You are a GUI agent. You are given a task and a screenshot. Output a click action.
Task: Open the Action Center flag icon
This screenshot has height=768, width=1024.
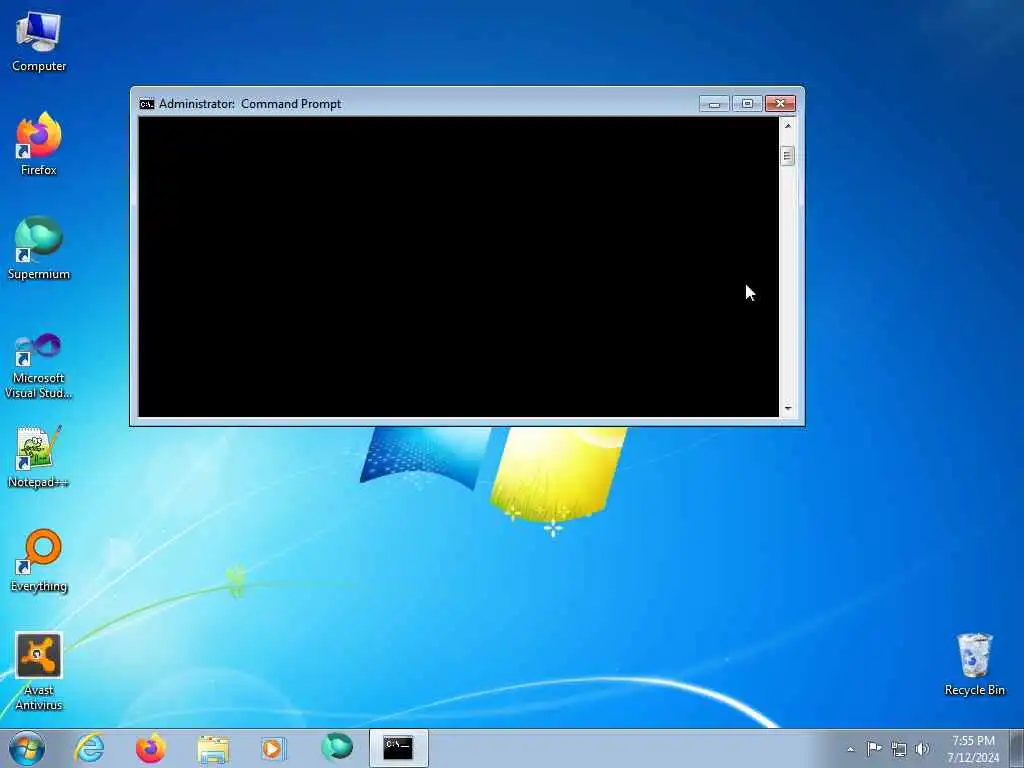click(x=874, y=748)
